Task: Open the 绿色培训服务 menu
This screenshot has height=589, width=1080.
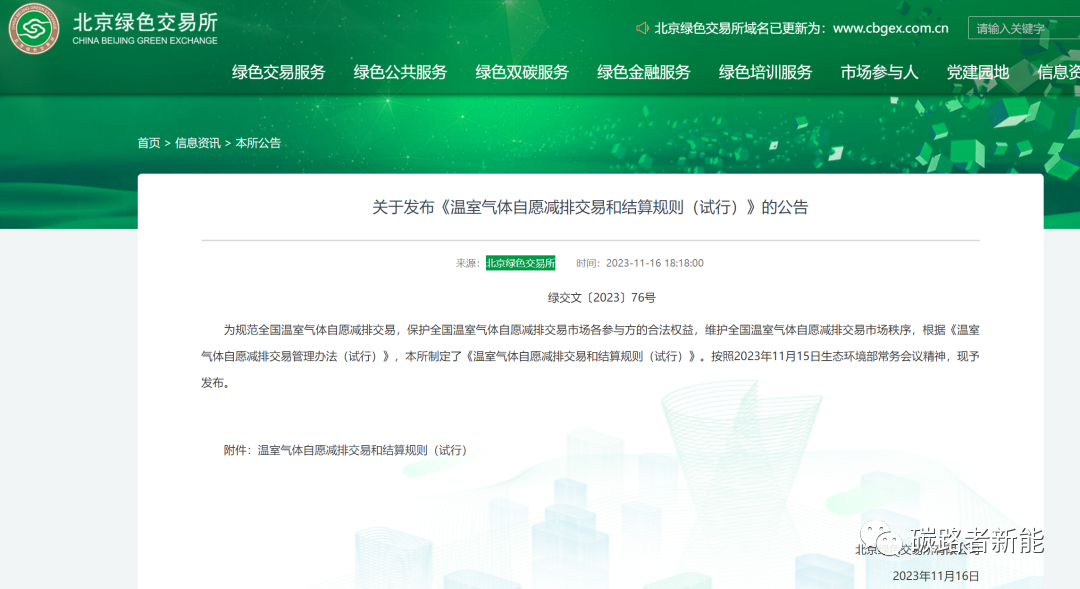Action: pos(765,72)
